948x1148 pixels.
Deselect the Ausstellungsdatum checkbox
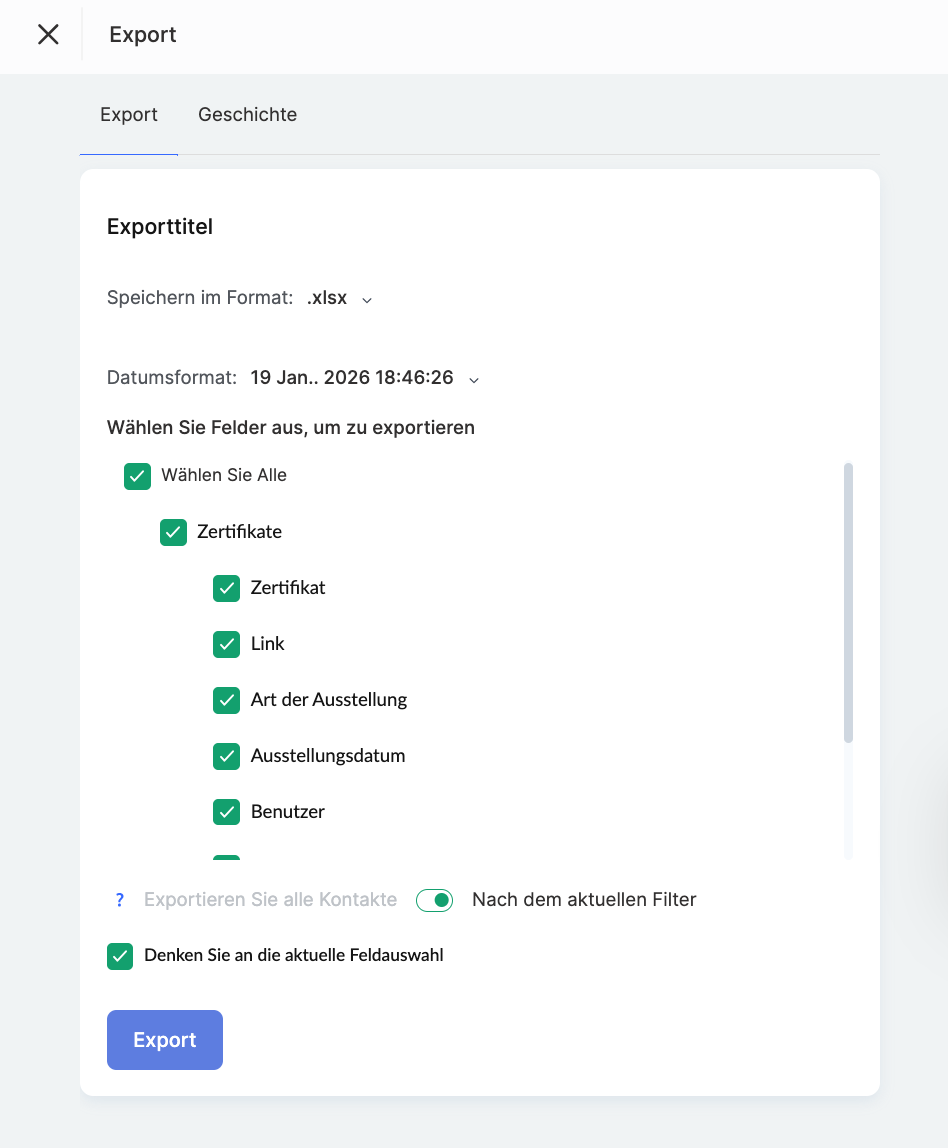(226, 756)
